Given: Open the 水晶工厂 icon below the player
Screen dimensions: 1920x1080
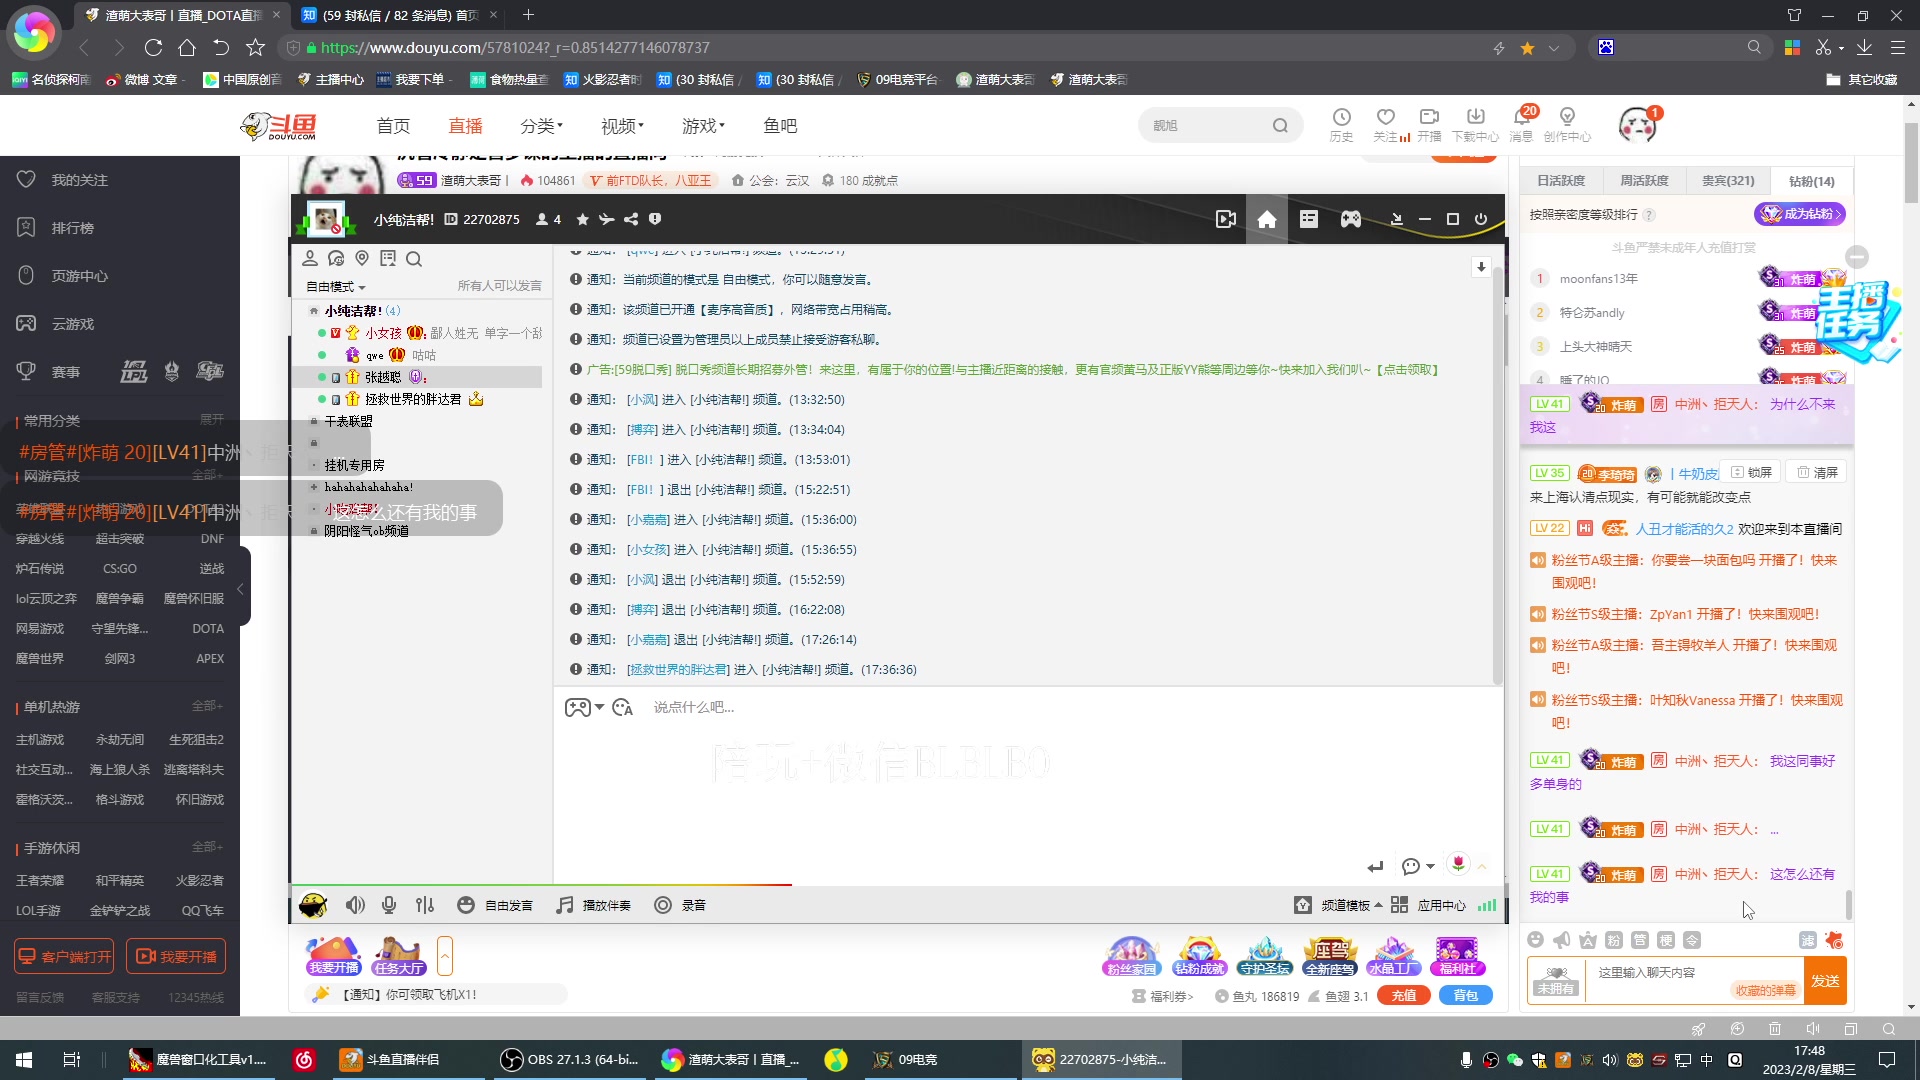Looking at the screenshot, I should click(x=1393, y=957).
